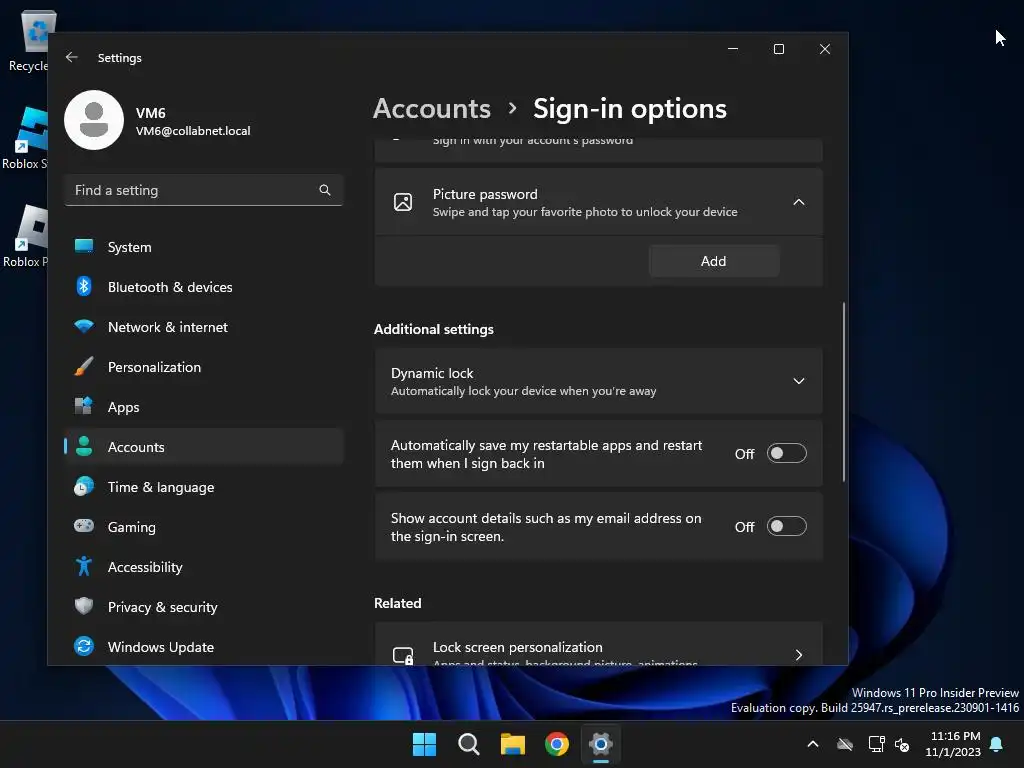Click the Gaming controller icon
The width and height of the screenshot is (1024, 768).
pyautogui.click(x=84, y=526)
